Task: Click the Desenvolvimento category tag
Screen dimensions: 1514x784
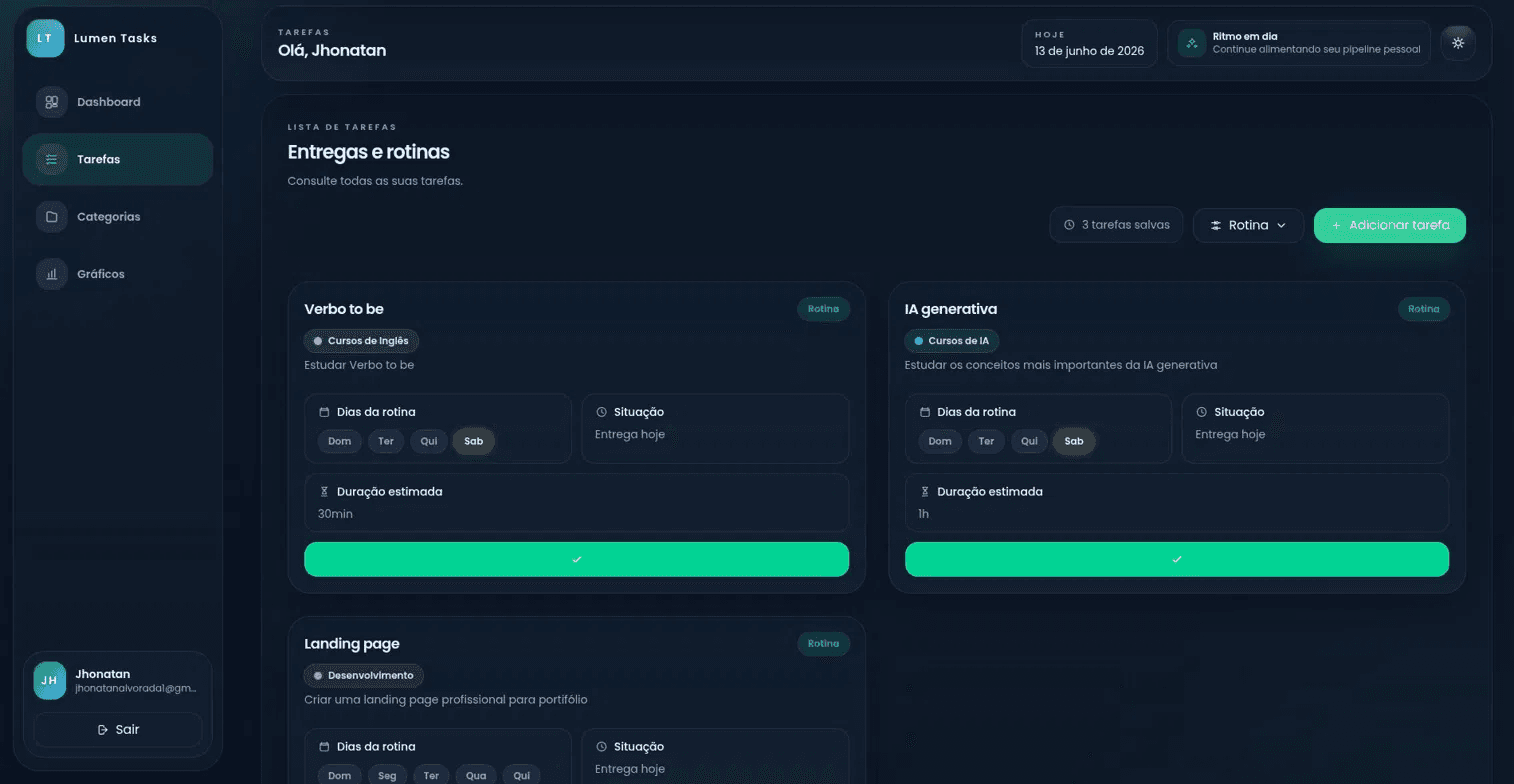Action: coord(364,676)
